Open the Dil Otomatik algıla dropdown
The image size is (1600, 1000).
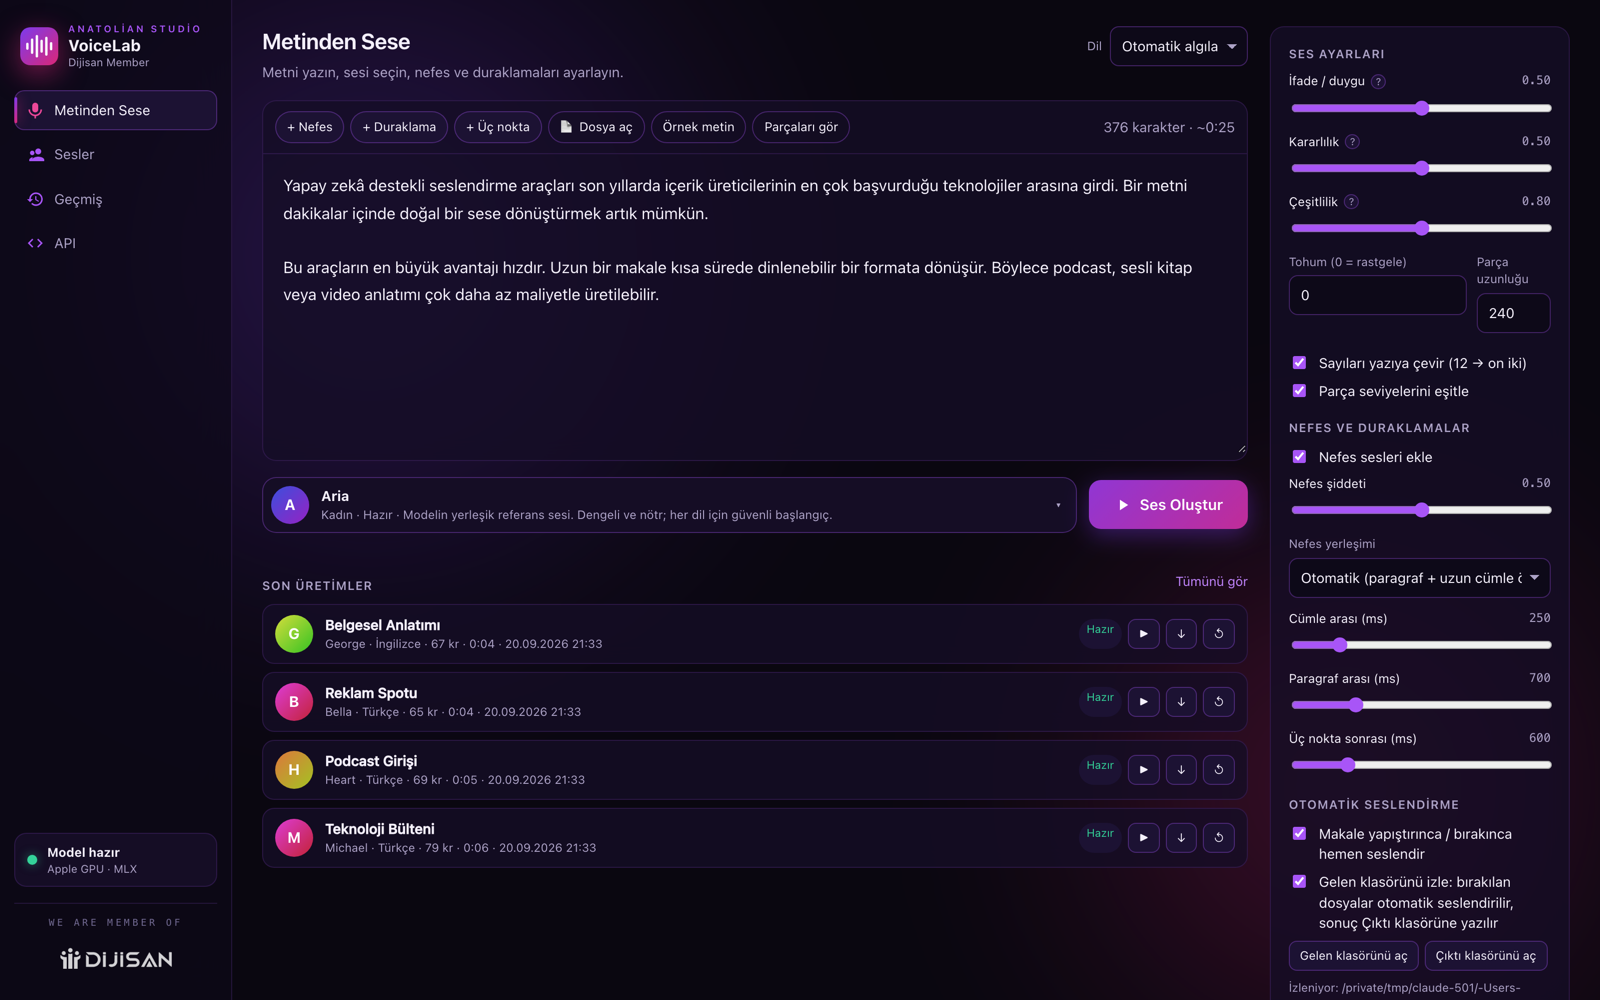(1178, 46)
